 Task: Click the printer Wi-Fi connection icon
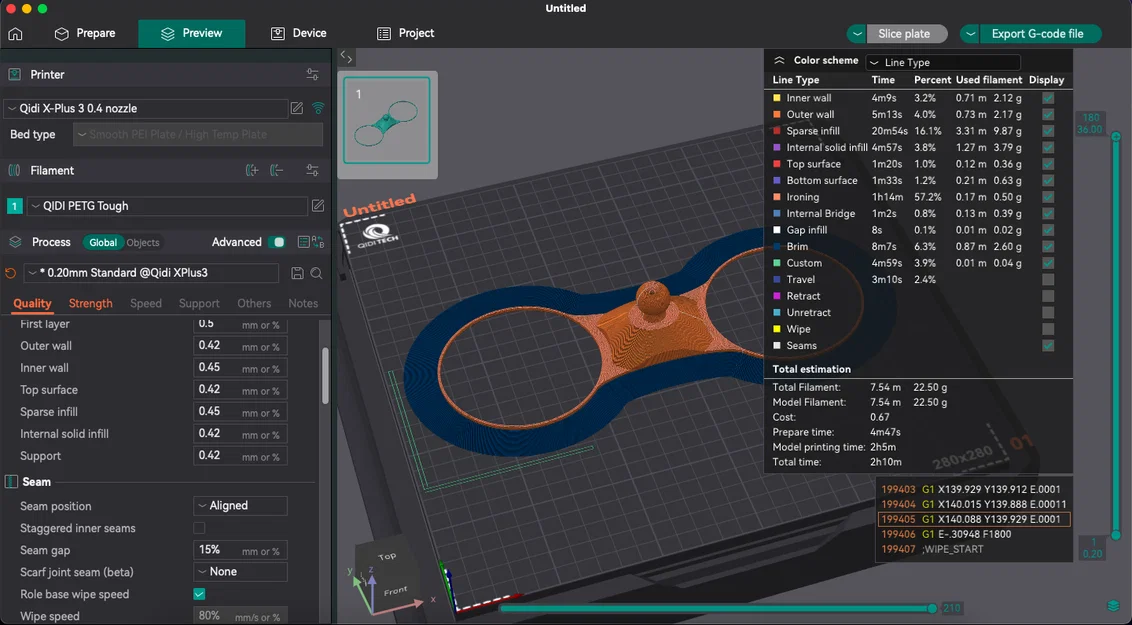point(318,108)
